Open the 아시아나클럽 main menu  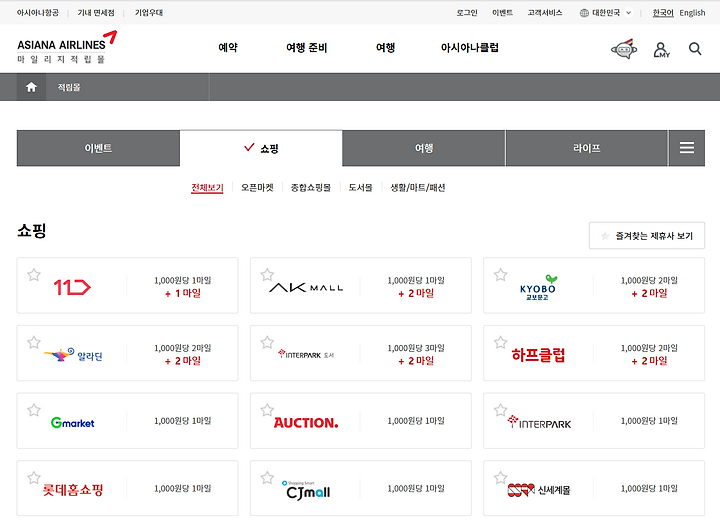[x=469, y=48]
